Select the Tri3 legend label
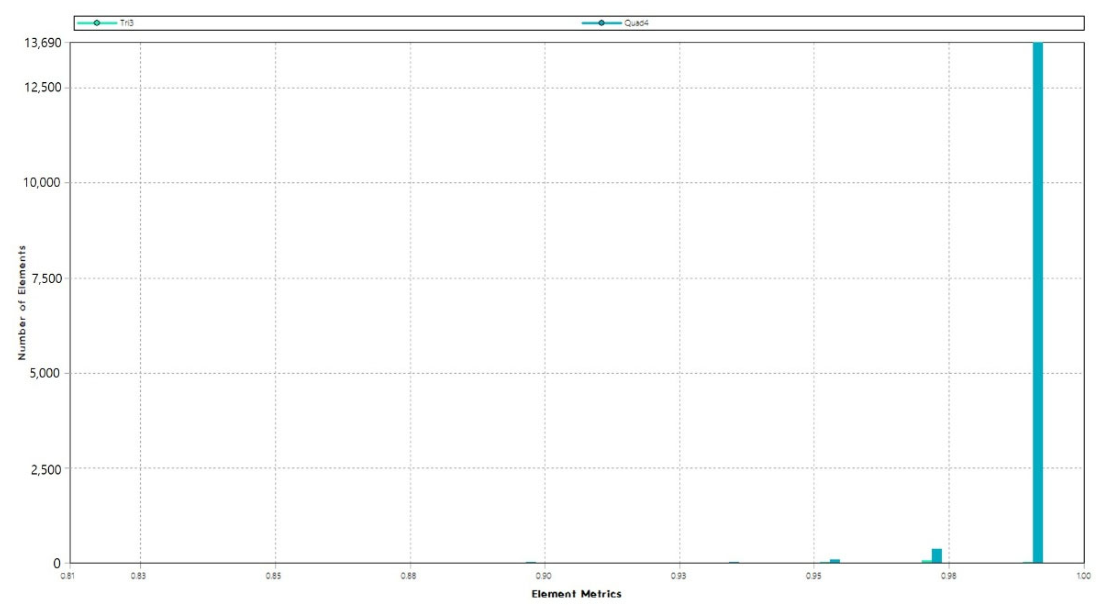This screenshot has height=611, width=1104. click(127, 23)
